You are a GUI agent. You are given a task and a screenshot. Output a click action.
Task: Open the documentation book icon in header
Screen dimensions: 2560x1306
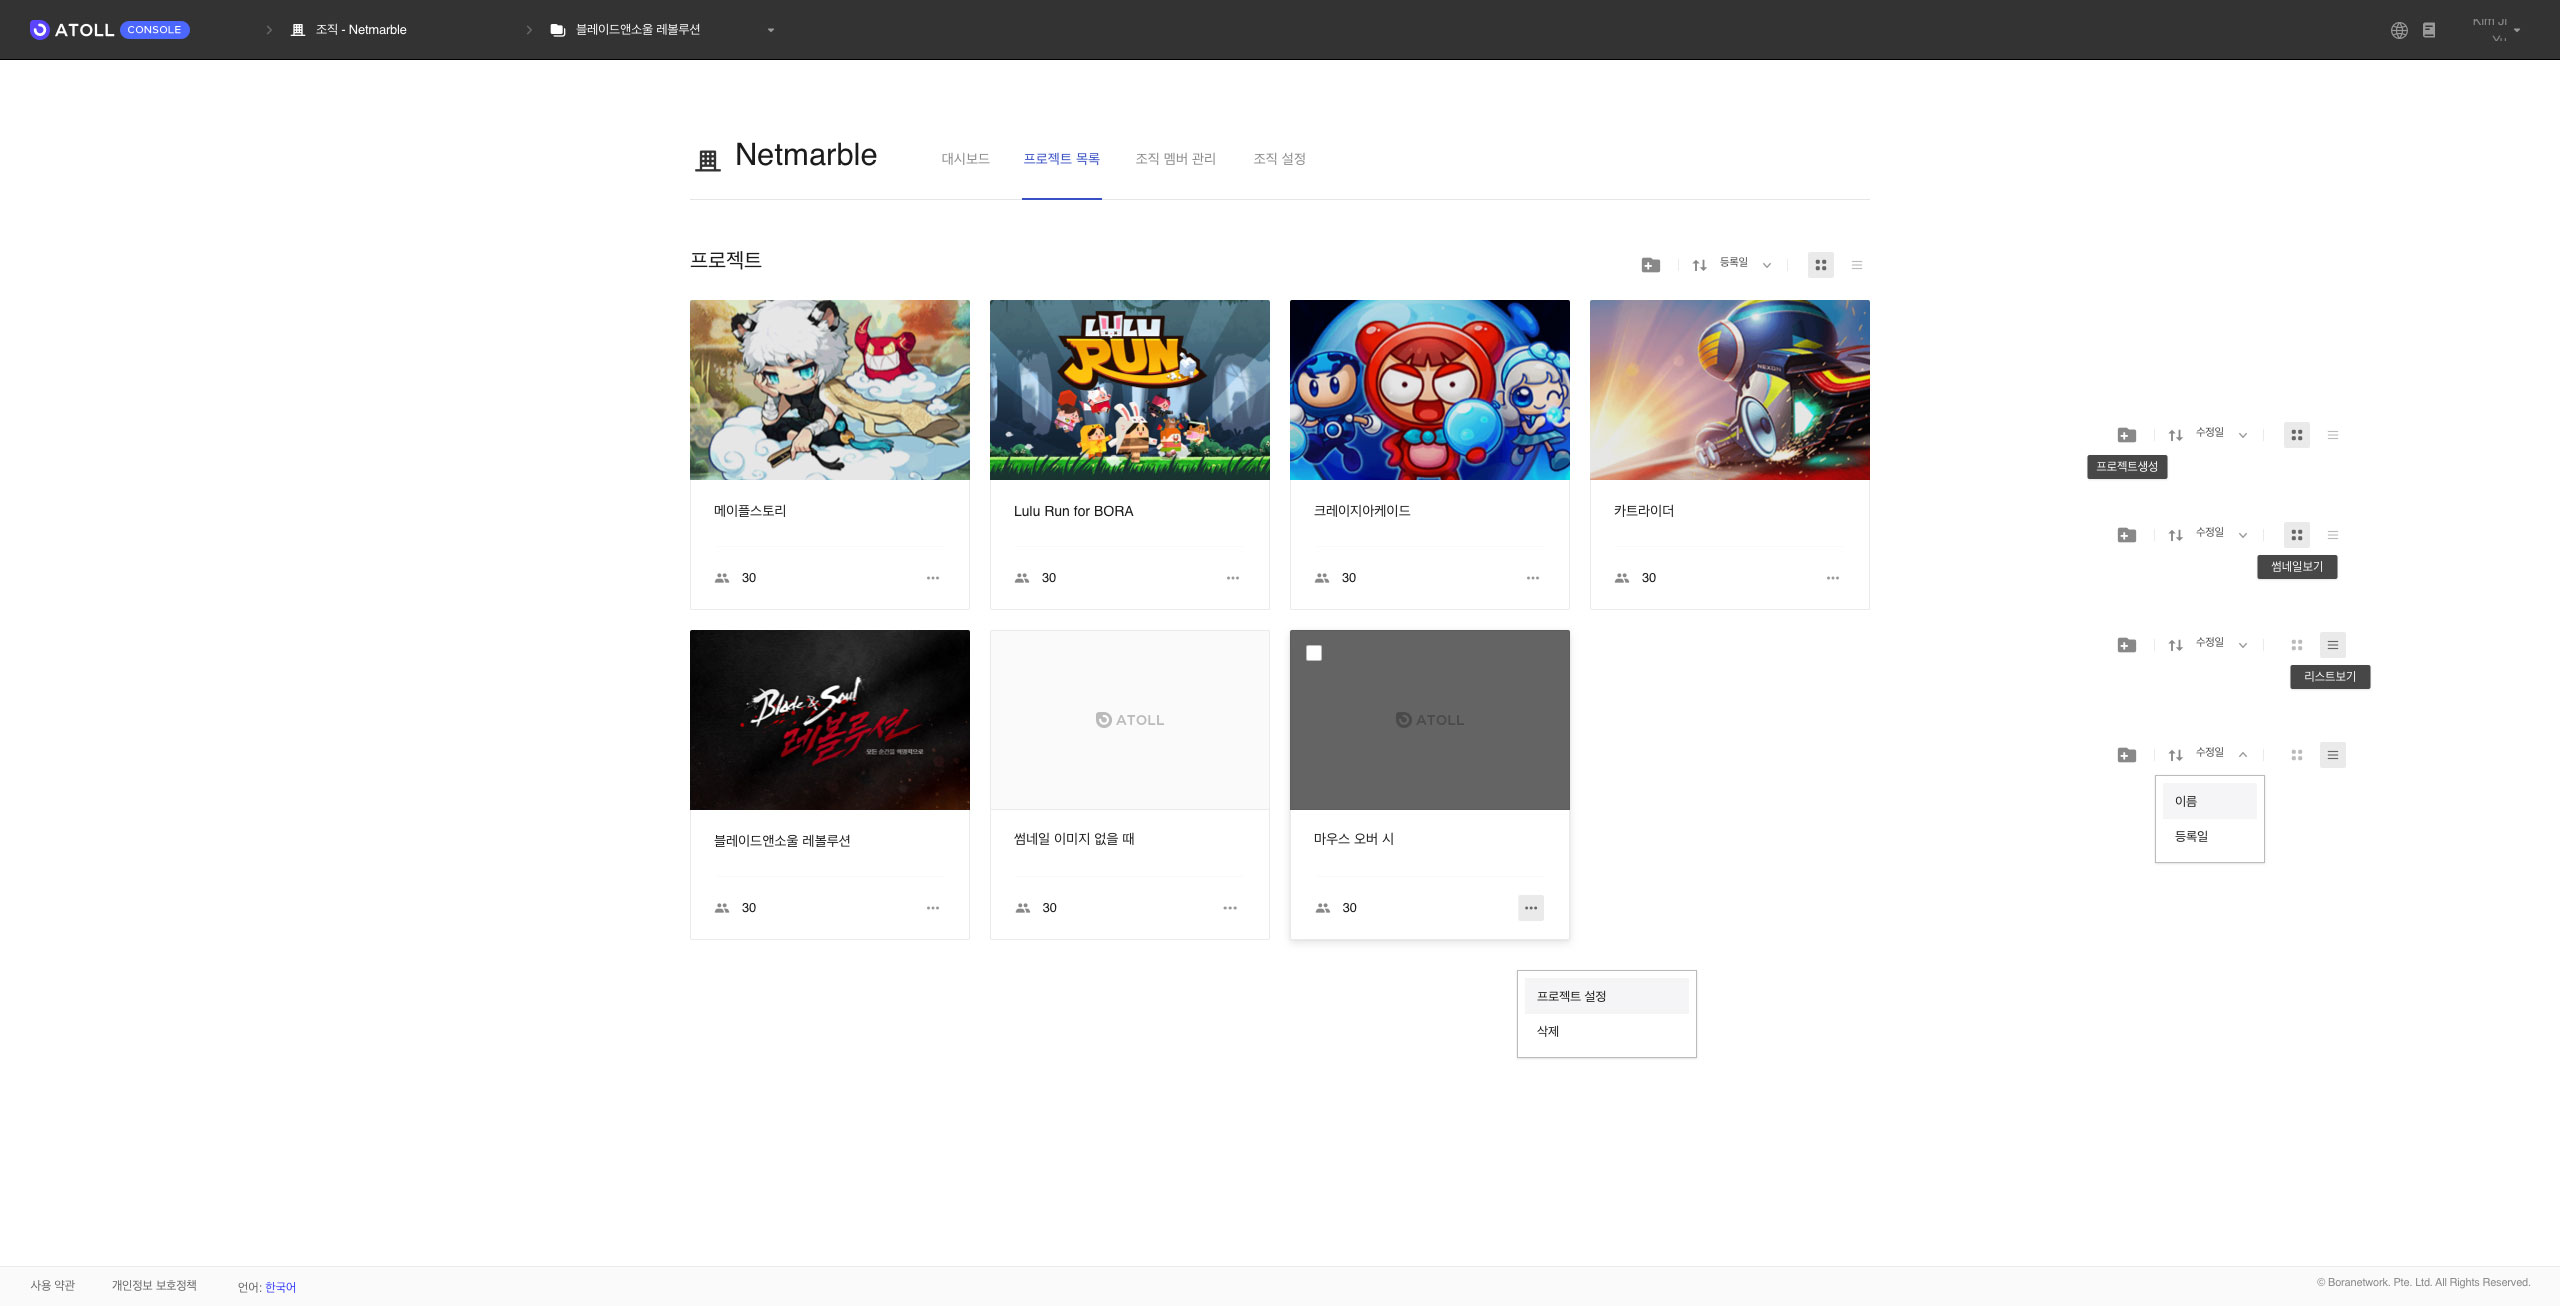point(2429,30)
